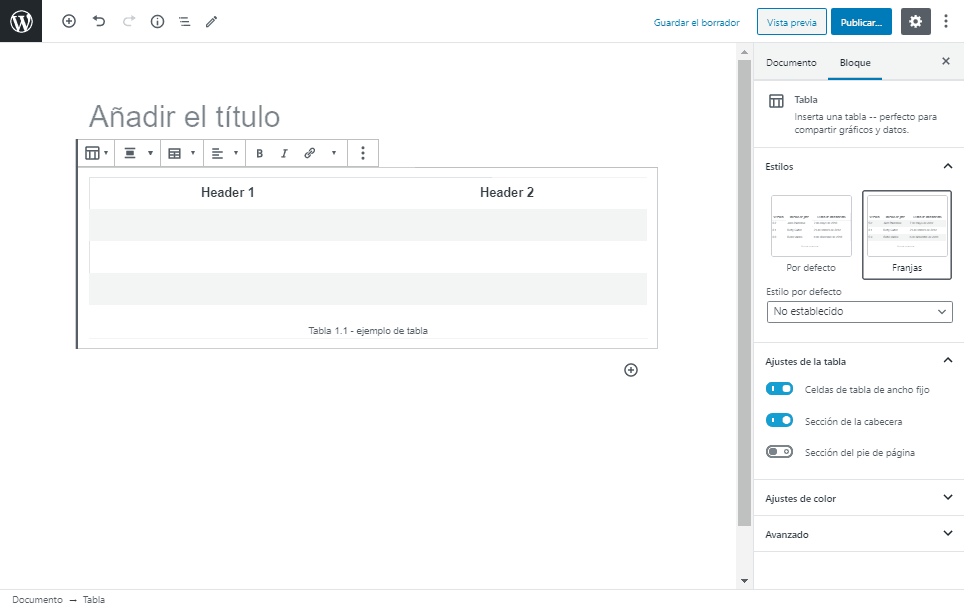Screen dimensions: 964x608
Task: Click editor scrollbar up arrow
Action: (x=744, y=52)
